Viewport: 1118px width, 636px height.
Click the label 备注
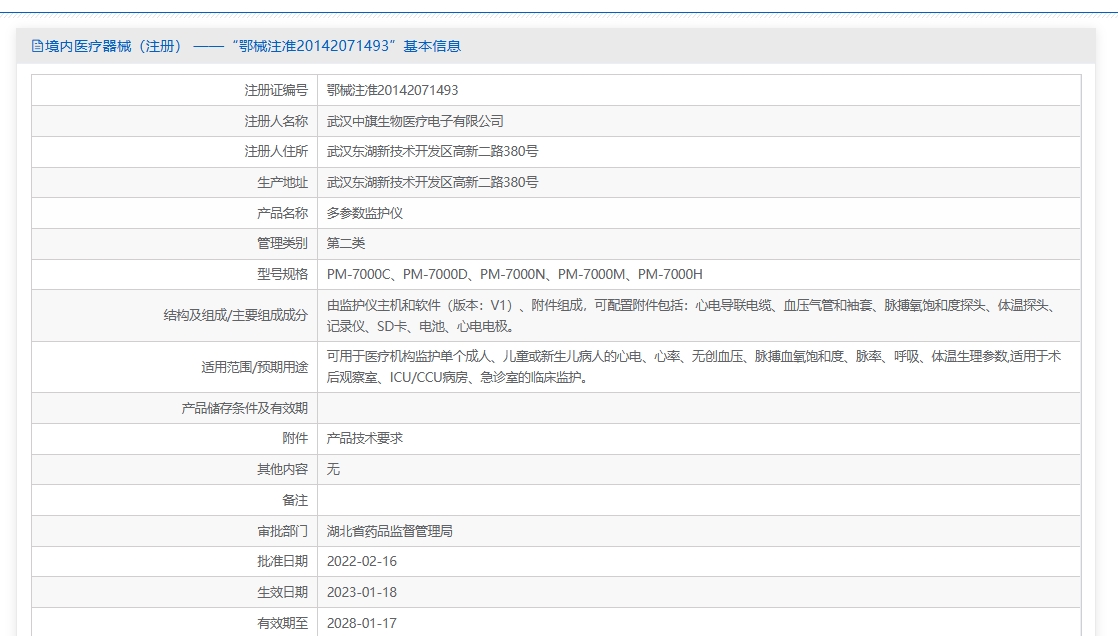tap(295, 501)
